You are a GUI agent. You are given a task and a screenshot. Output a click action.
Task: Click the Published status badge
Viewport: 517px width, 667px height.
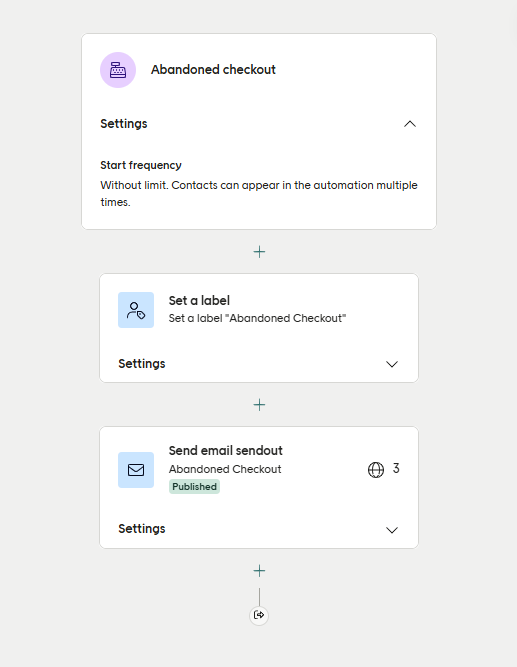pyautogui.click(x=194, y=487)
